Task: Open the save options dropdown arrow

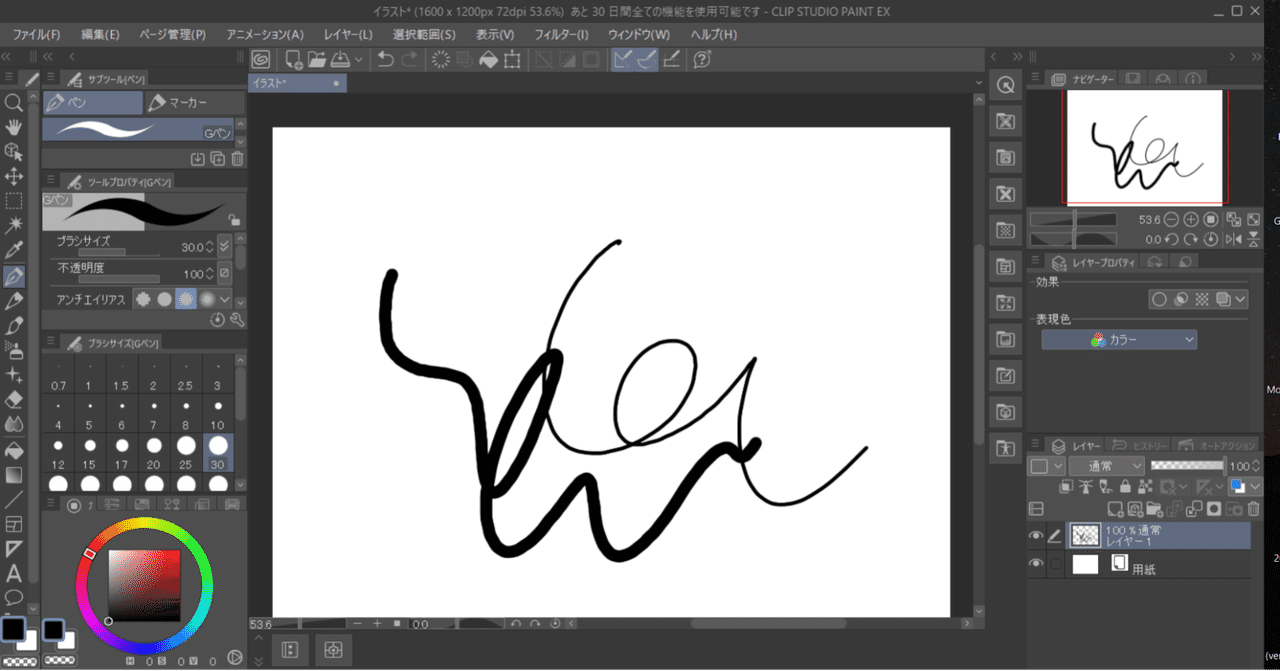Action: tap(358, 60)
